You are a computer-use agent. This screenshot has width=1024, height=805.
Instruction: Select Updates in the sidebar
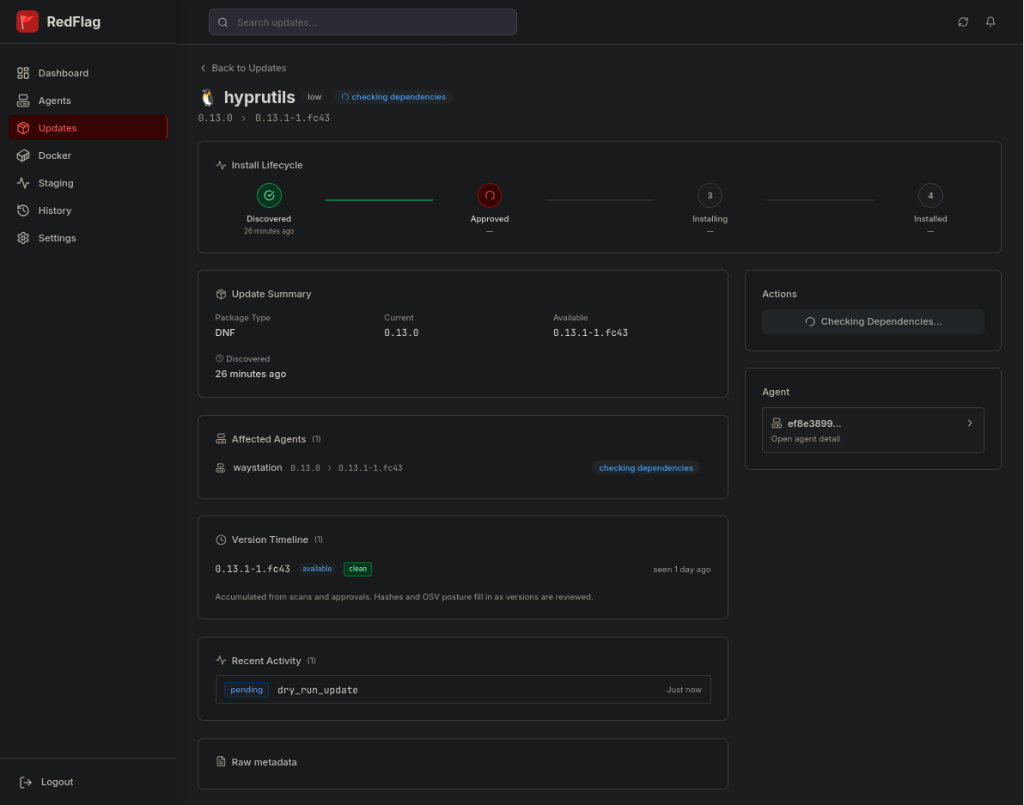point(88,128)
